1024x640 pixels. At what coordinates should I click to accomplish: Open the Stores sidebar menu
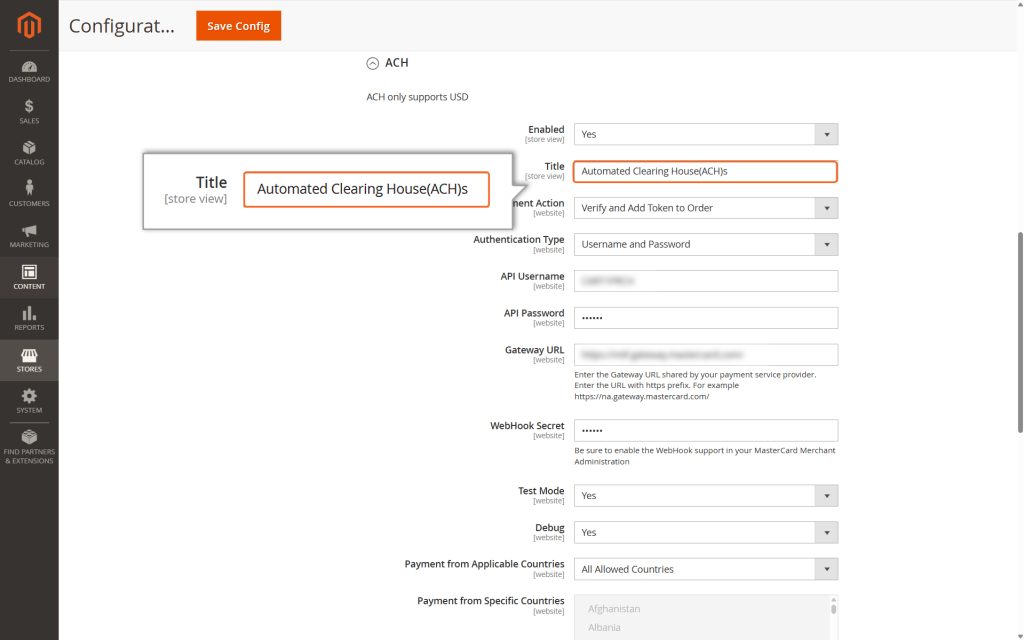tap(28, 360)
